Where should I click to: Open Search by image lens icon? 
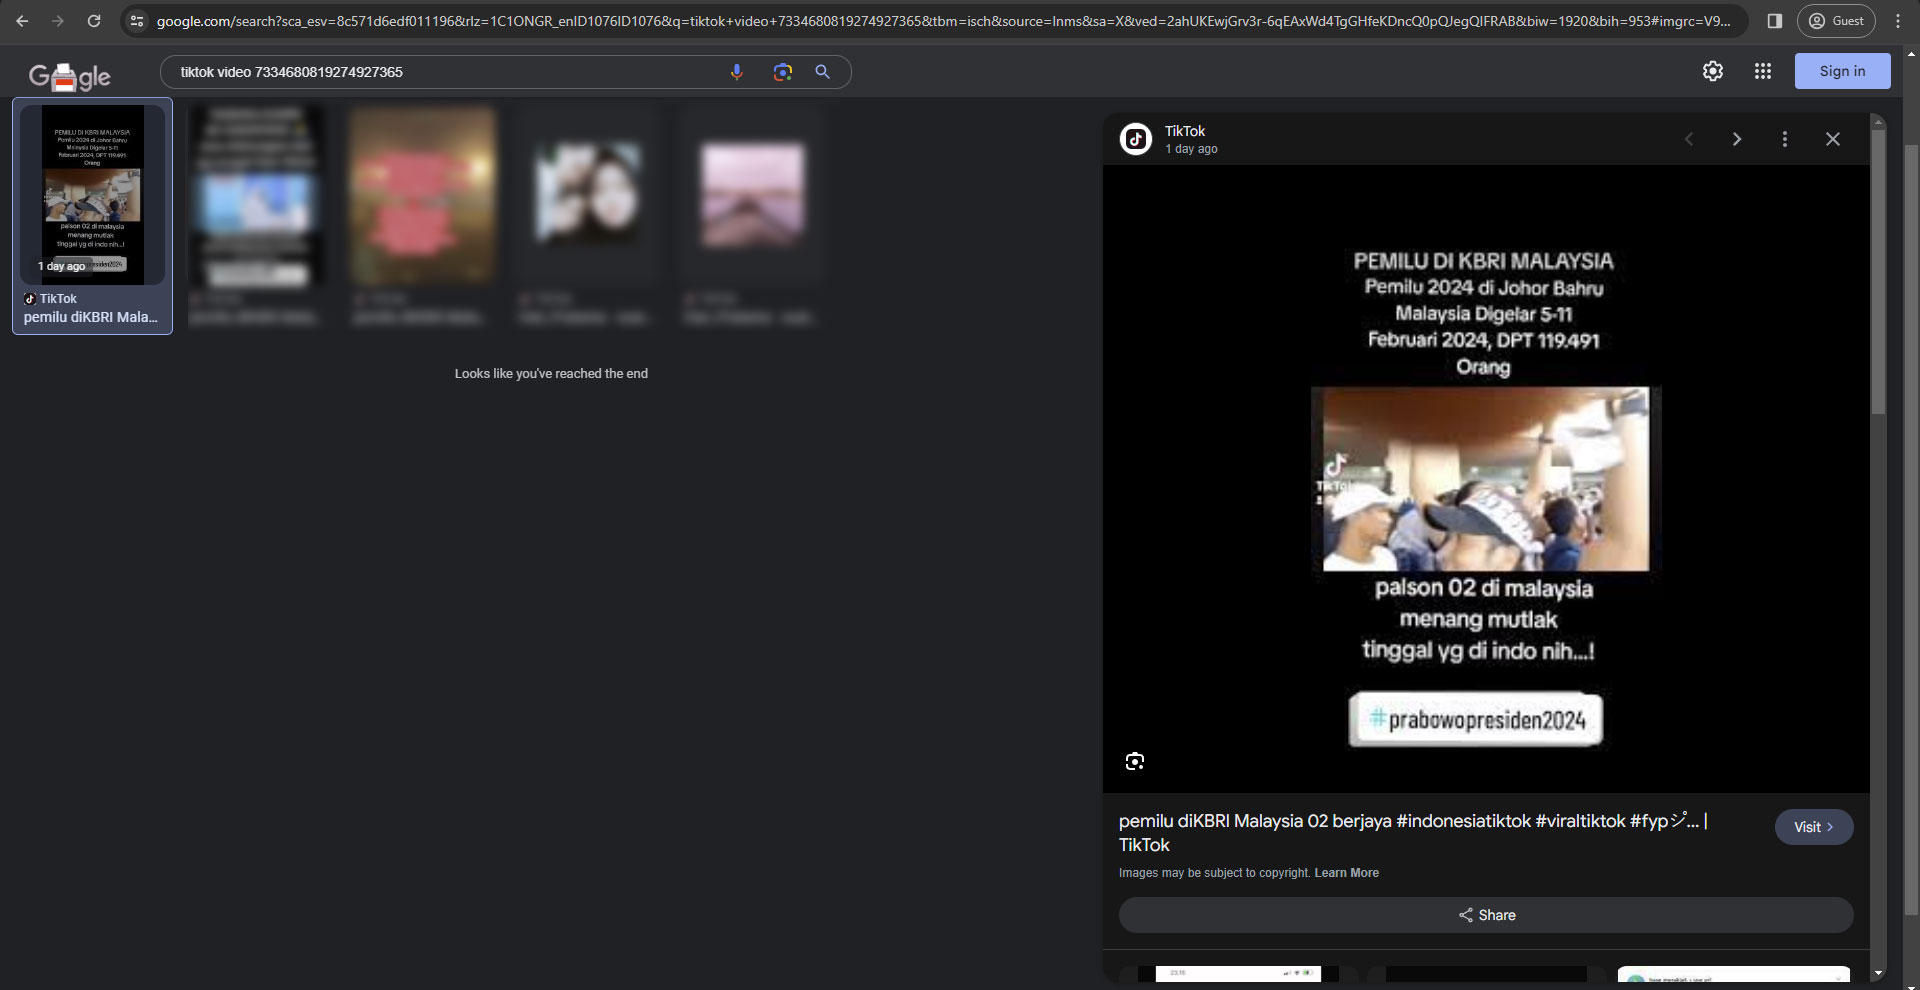(782, 72)
